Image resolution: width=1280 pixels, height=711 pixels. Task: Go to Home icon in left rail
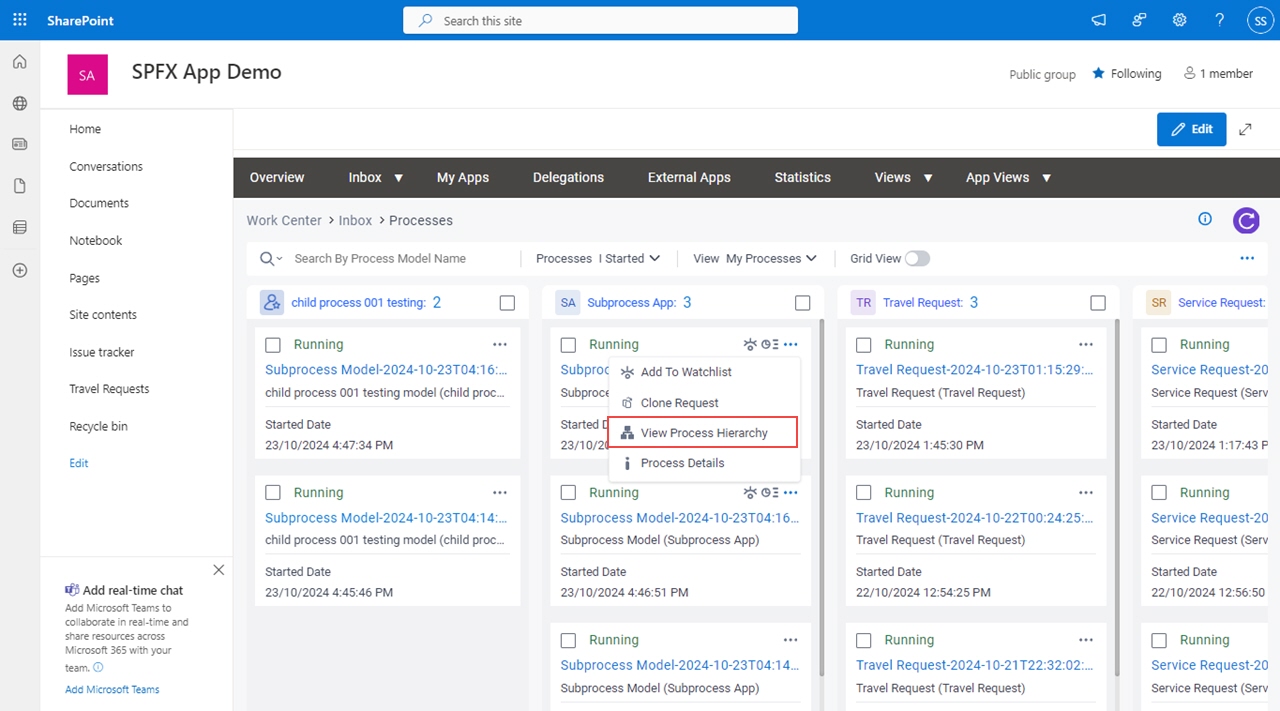tap(20, 62)
